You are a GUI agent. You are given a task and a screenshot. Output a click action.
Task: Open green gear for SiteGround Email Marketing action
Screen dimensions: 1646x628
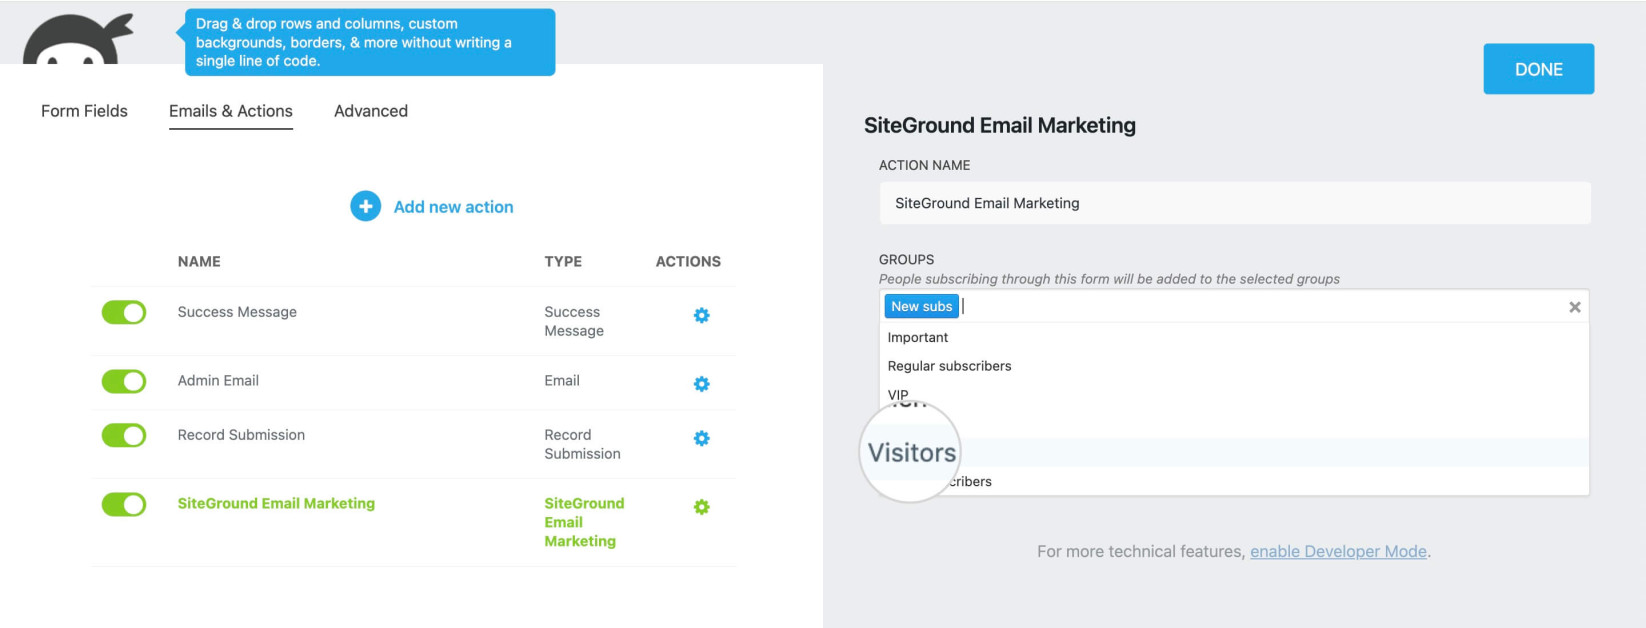(x=702, y=507)
